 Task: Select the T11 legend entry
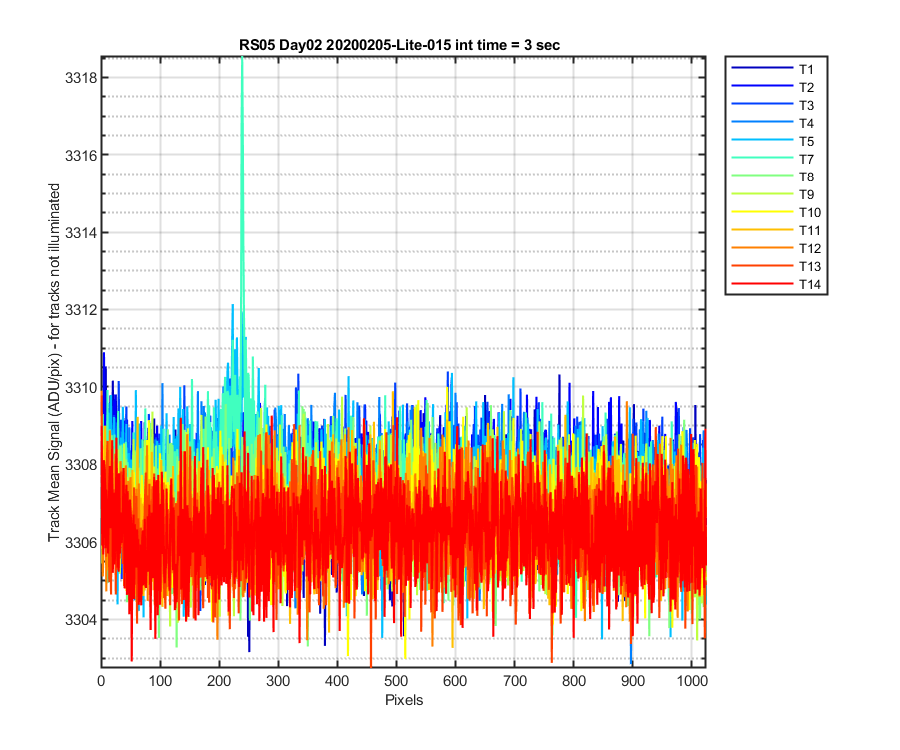[x=776, y=230]
